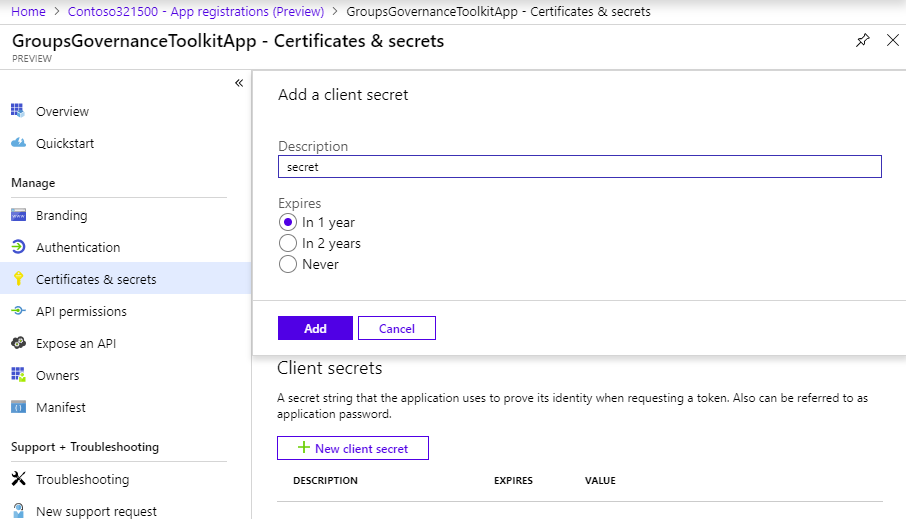Open Troubleshooting under Support section
The width and height of the screenshot is (906, 519).
pyautogui.click(x=82, y=479)
